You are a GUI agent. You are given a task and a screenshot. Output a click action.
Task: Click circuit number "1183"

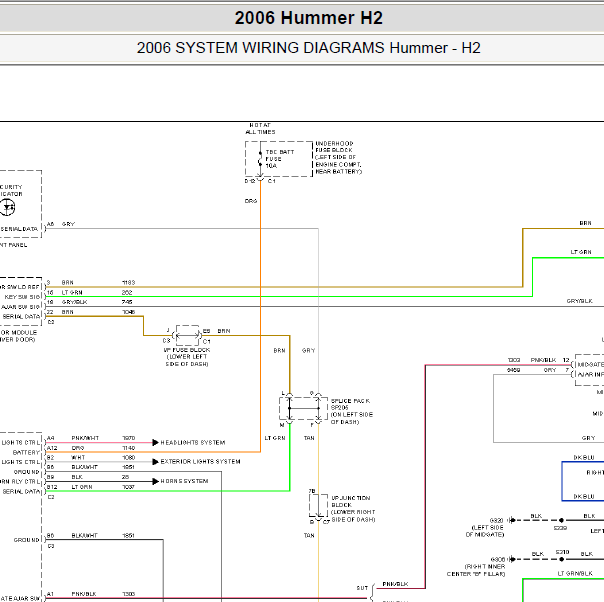coord(129,283)
